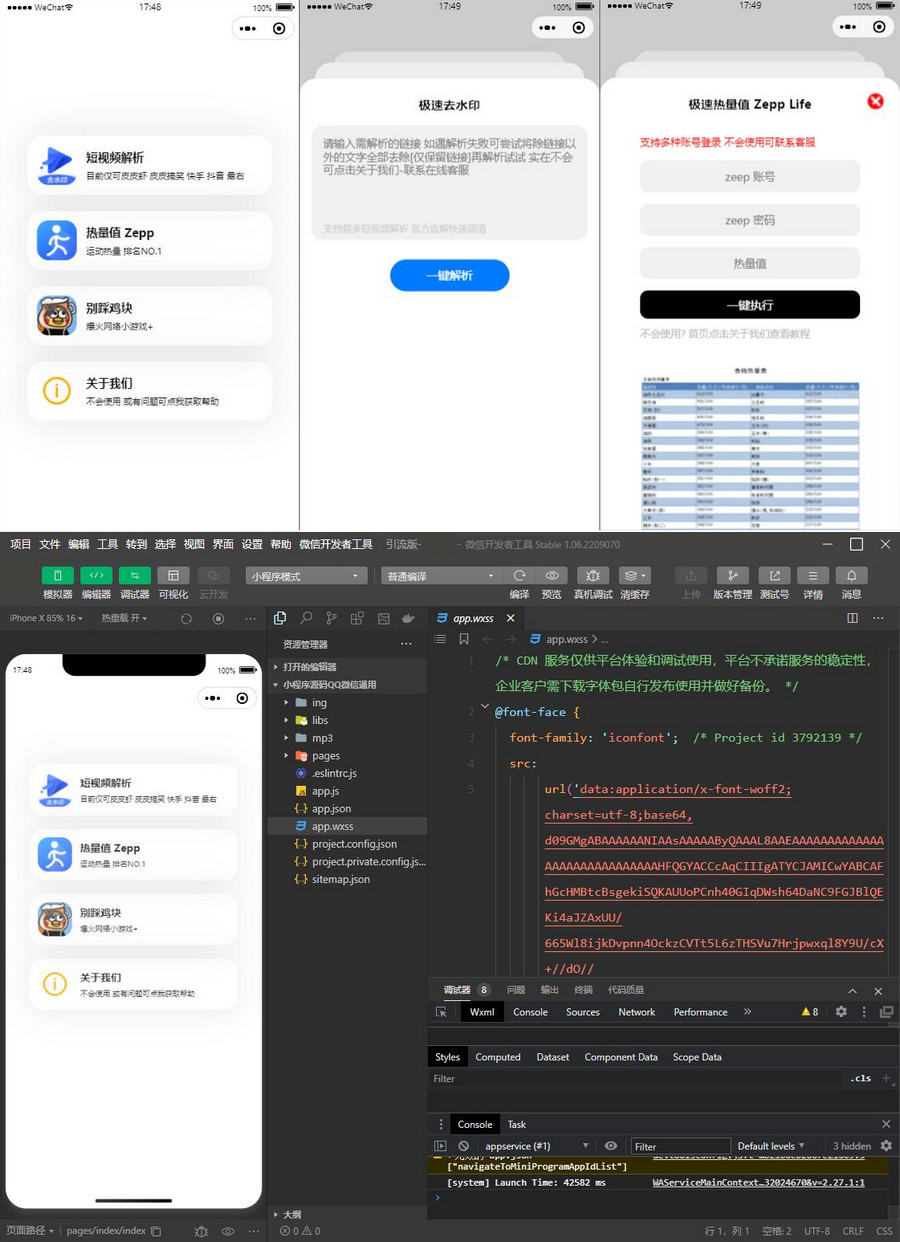
Task: Toggle the console live expression eye icon
Action: point(611,1146)
